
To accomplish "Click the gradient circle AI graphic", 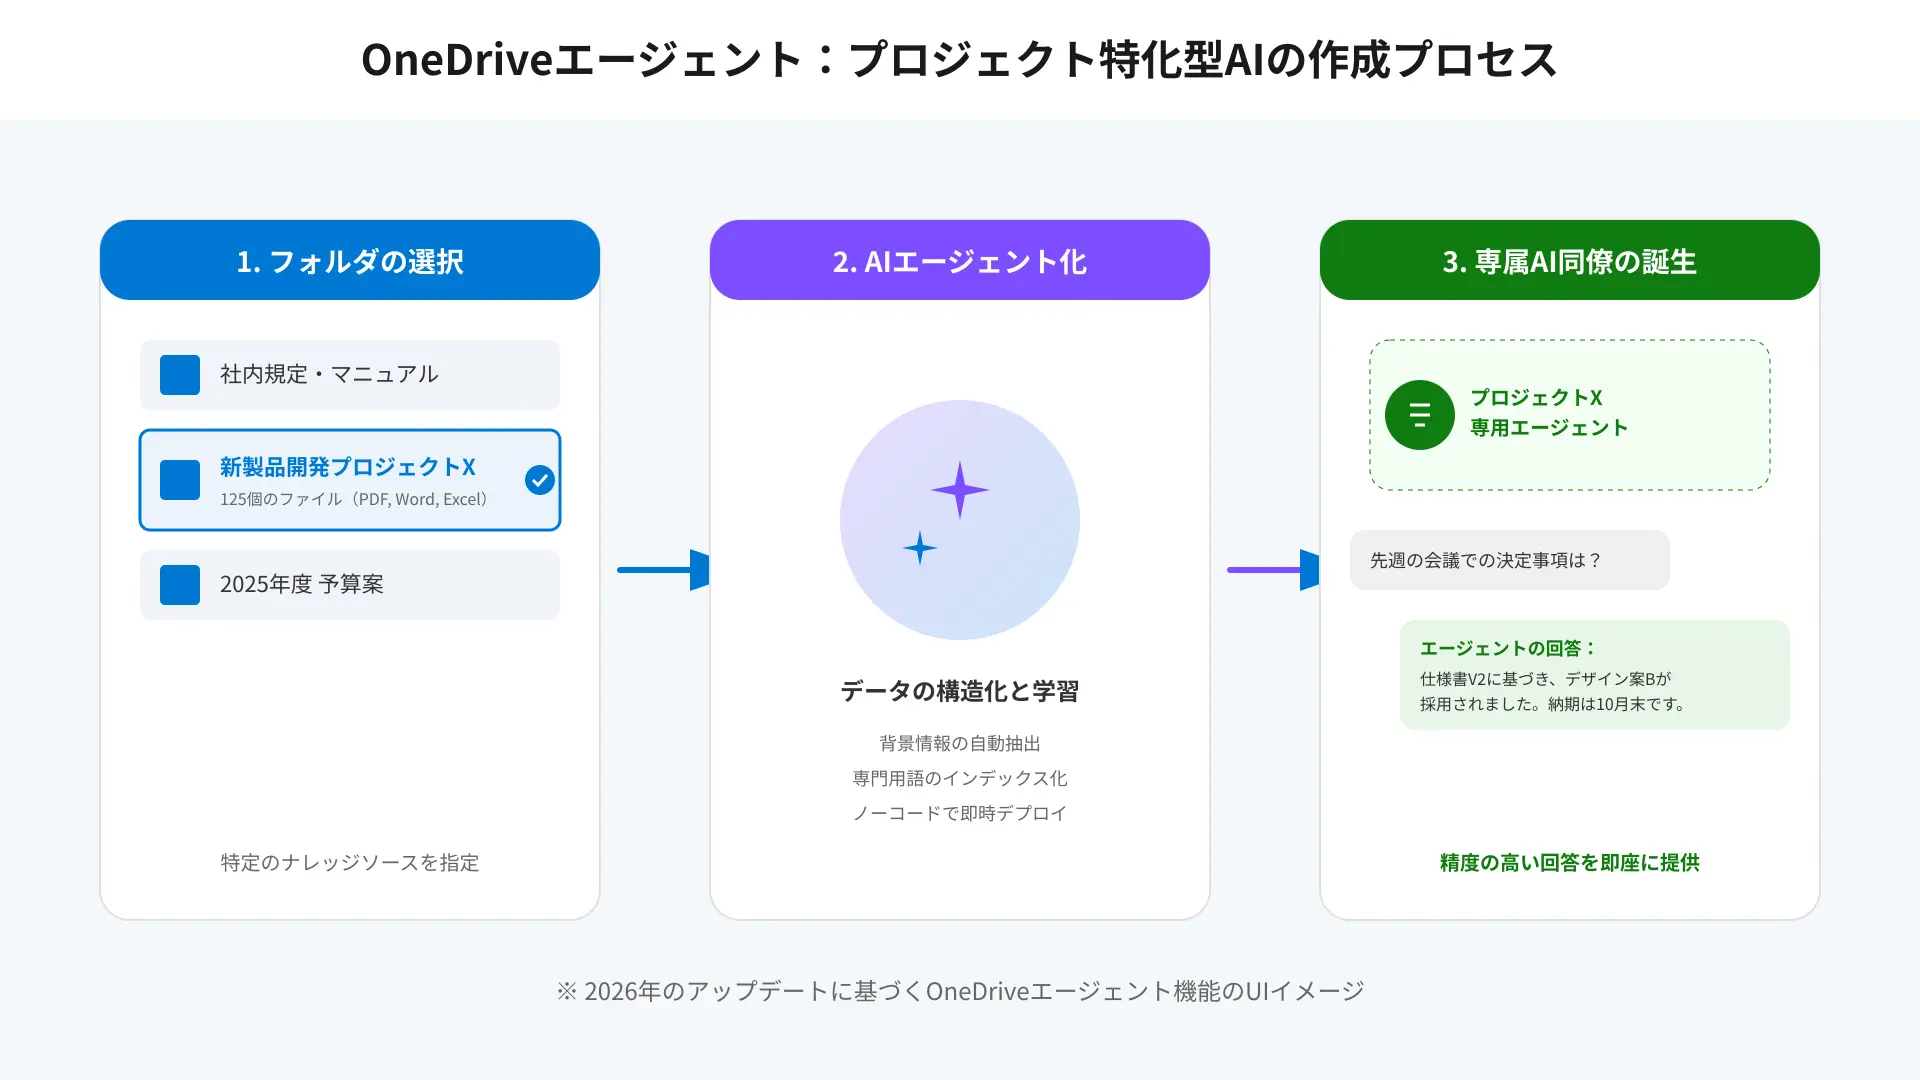I will point(960,520).
